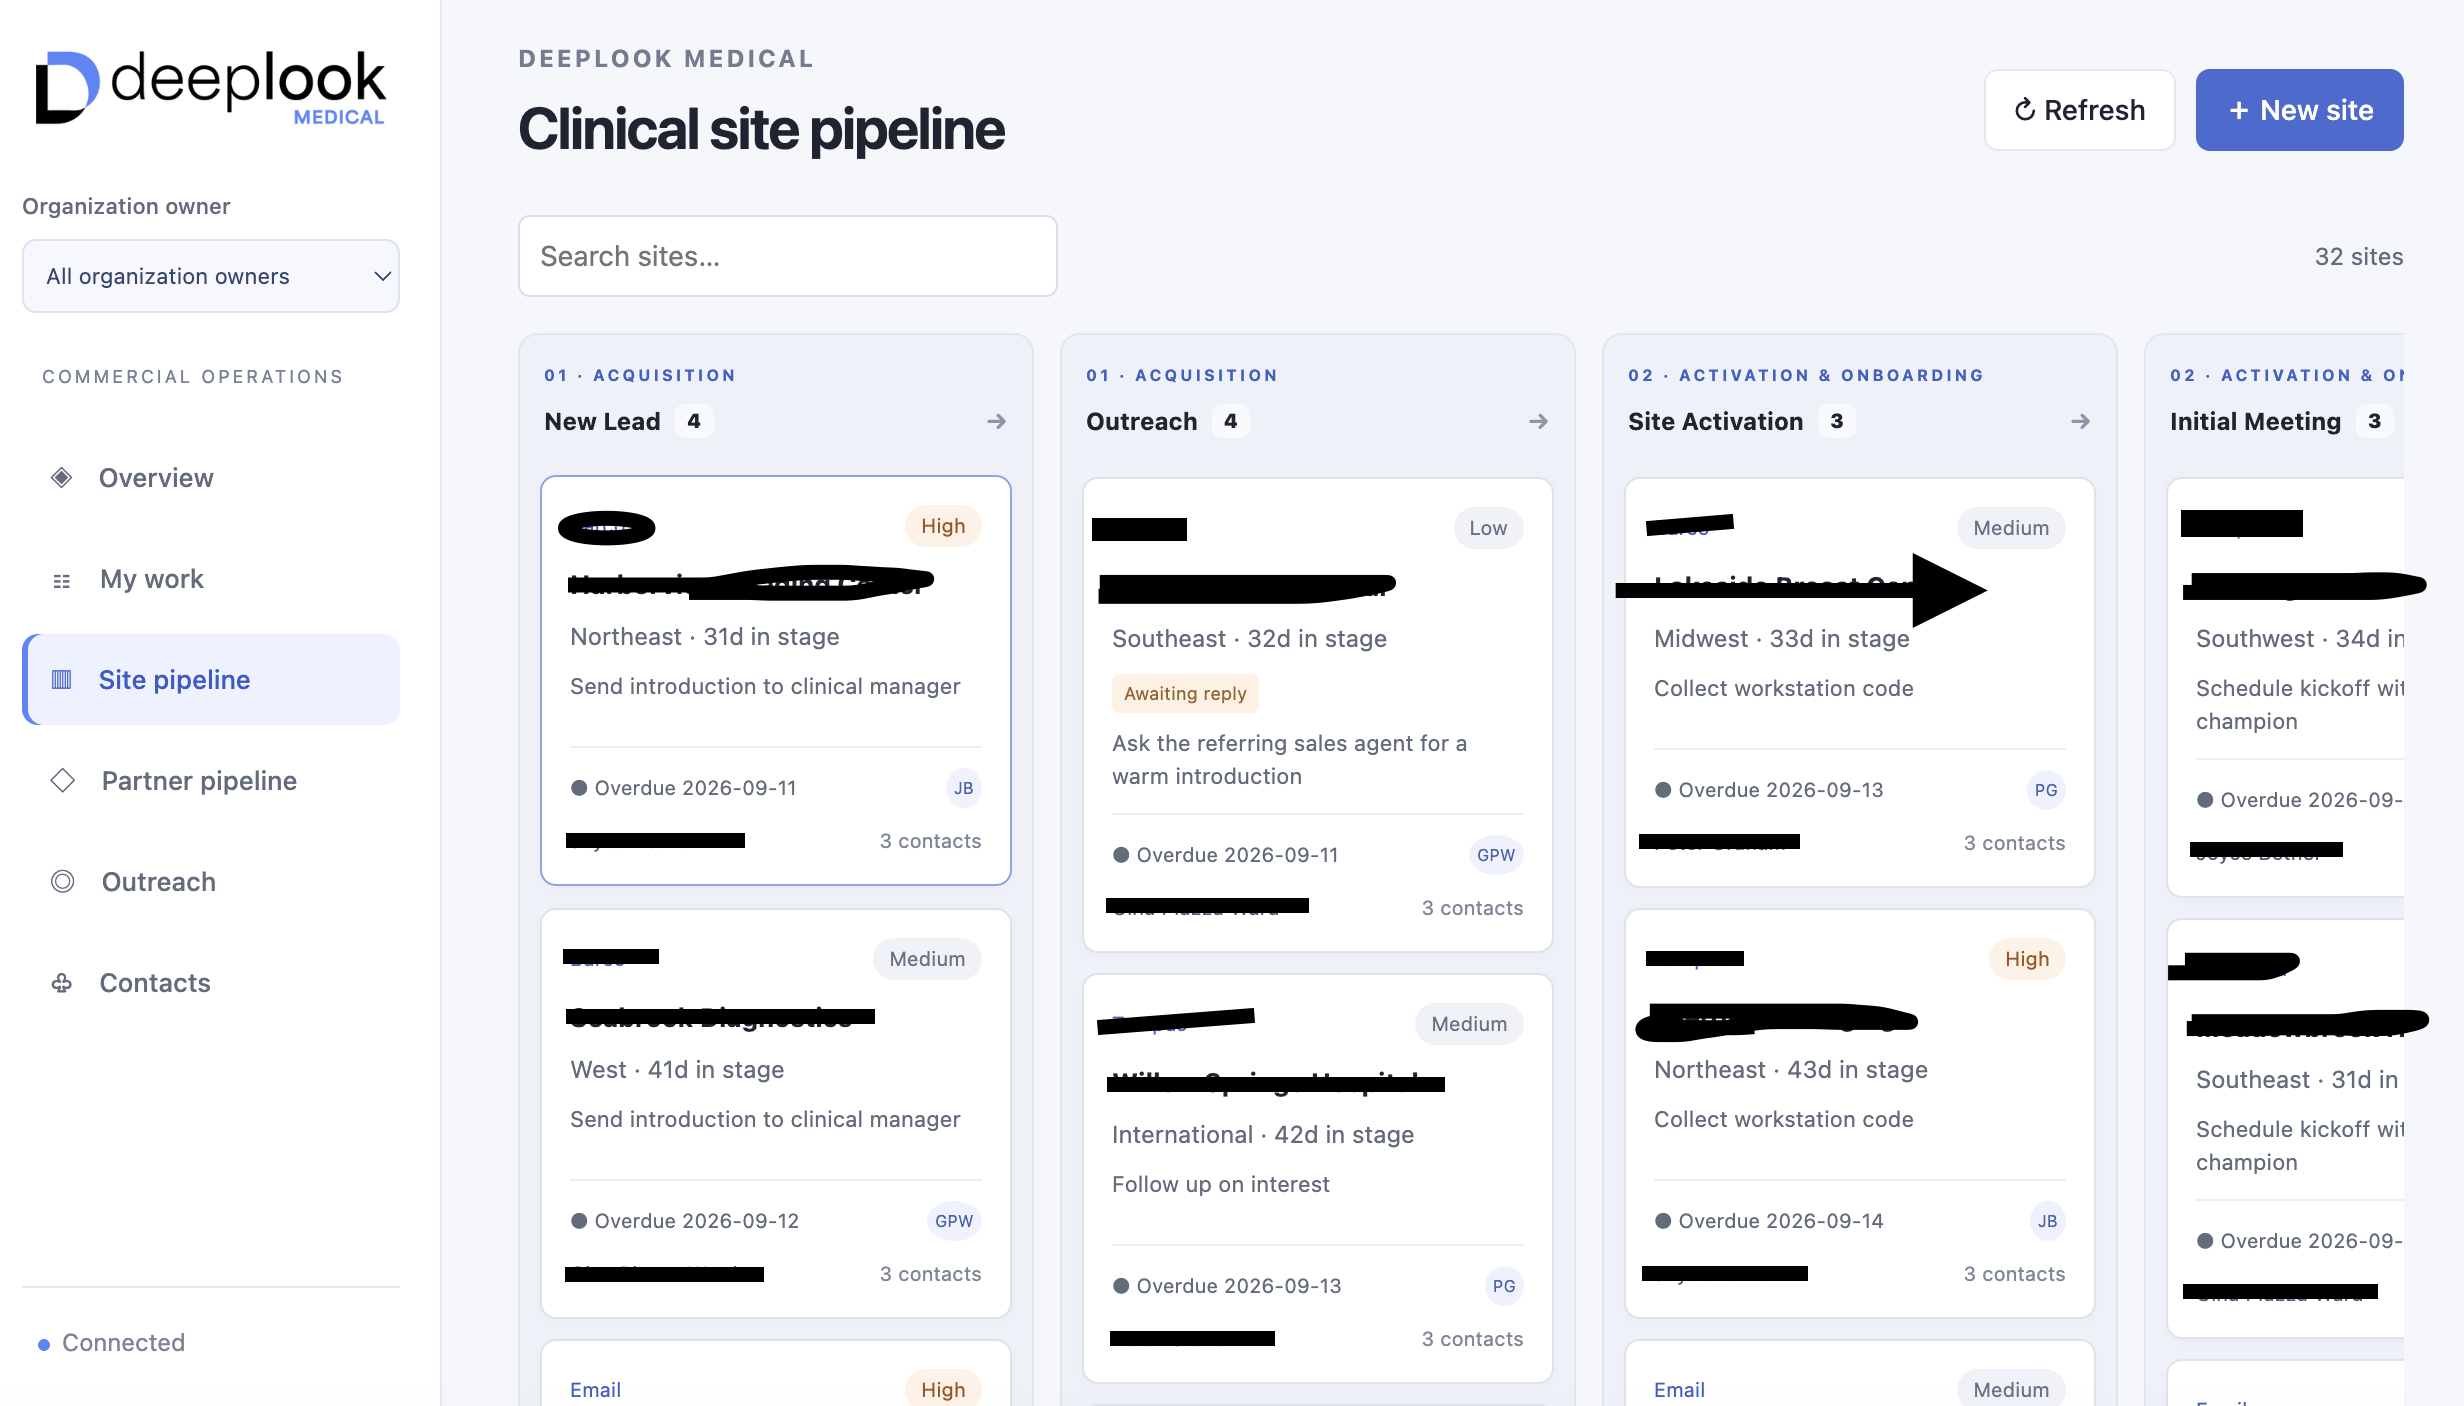Image resolution: width=2464 pixels, height=1406 pixels.
Task: Click Low priority badge on Southeast 32d card
Action: (1488, 528)
